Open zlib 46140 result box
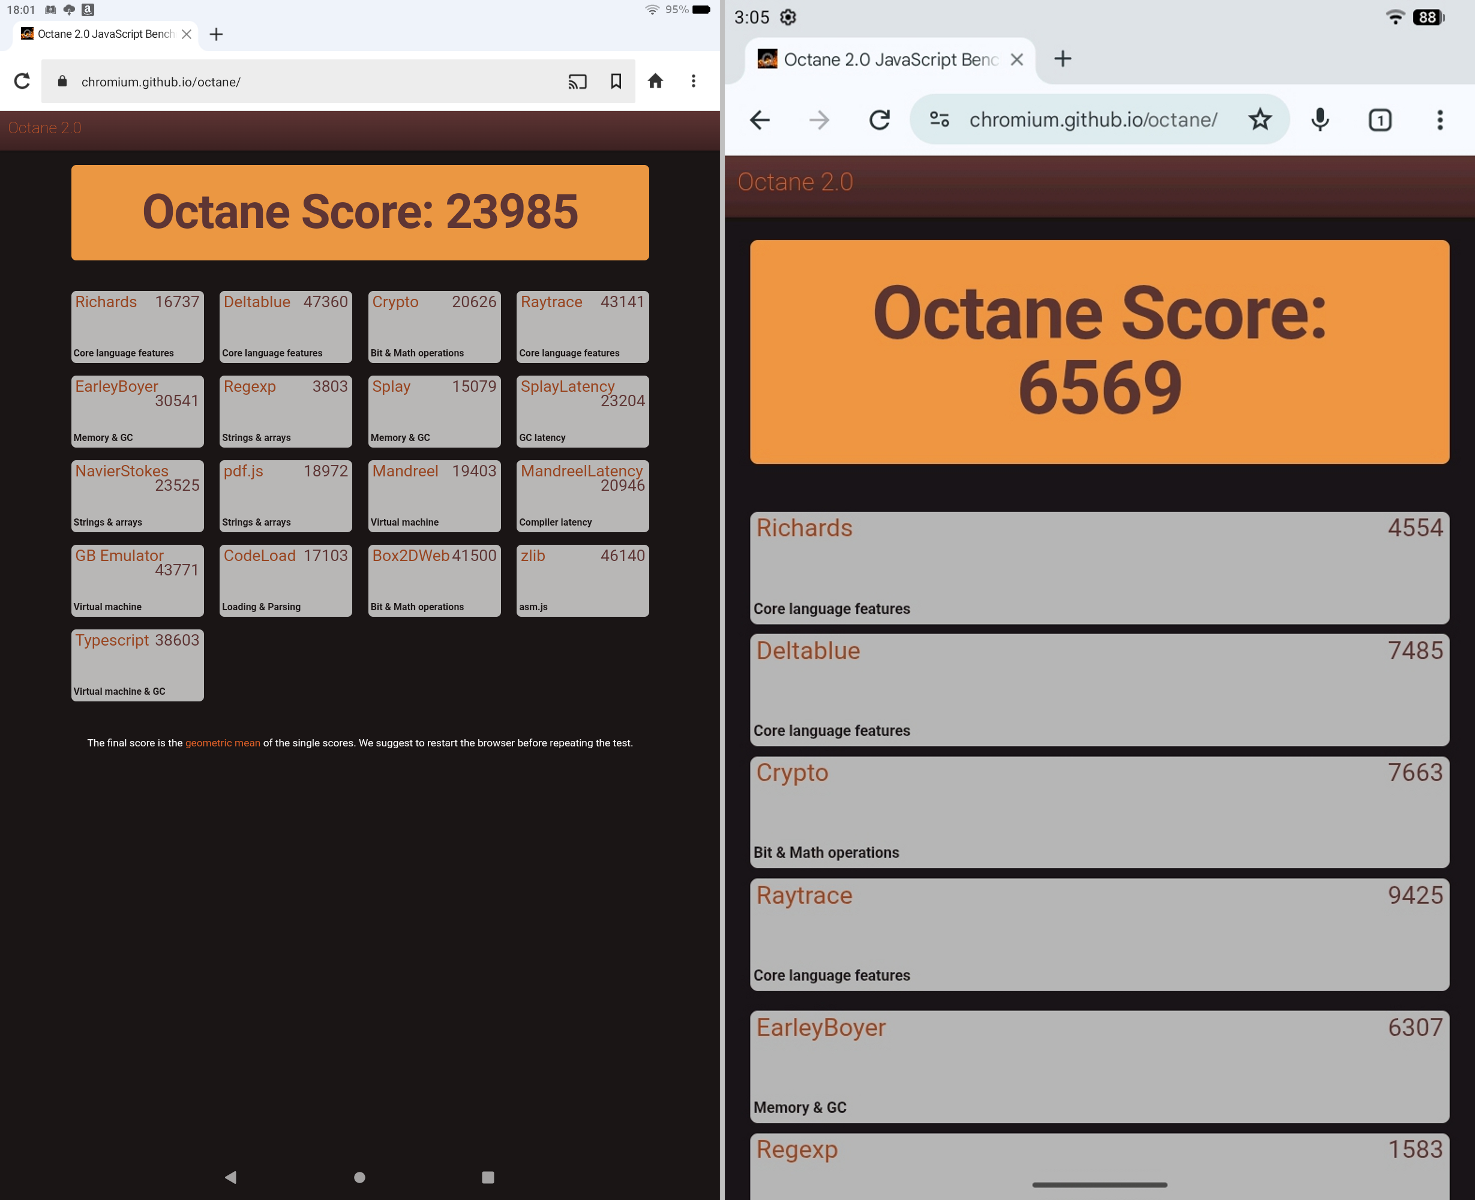This screenshot has height=1200, width=1475. click(583, 580)
